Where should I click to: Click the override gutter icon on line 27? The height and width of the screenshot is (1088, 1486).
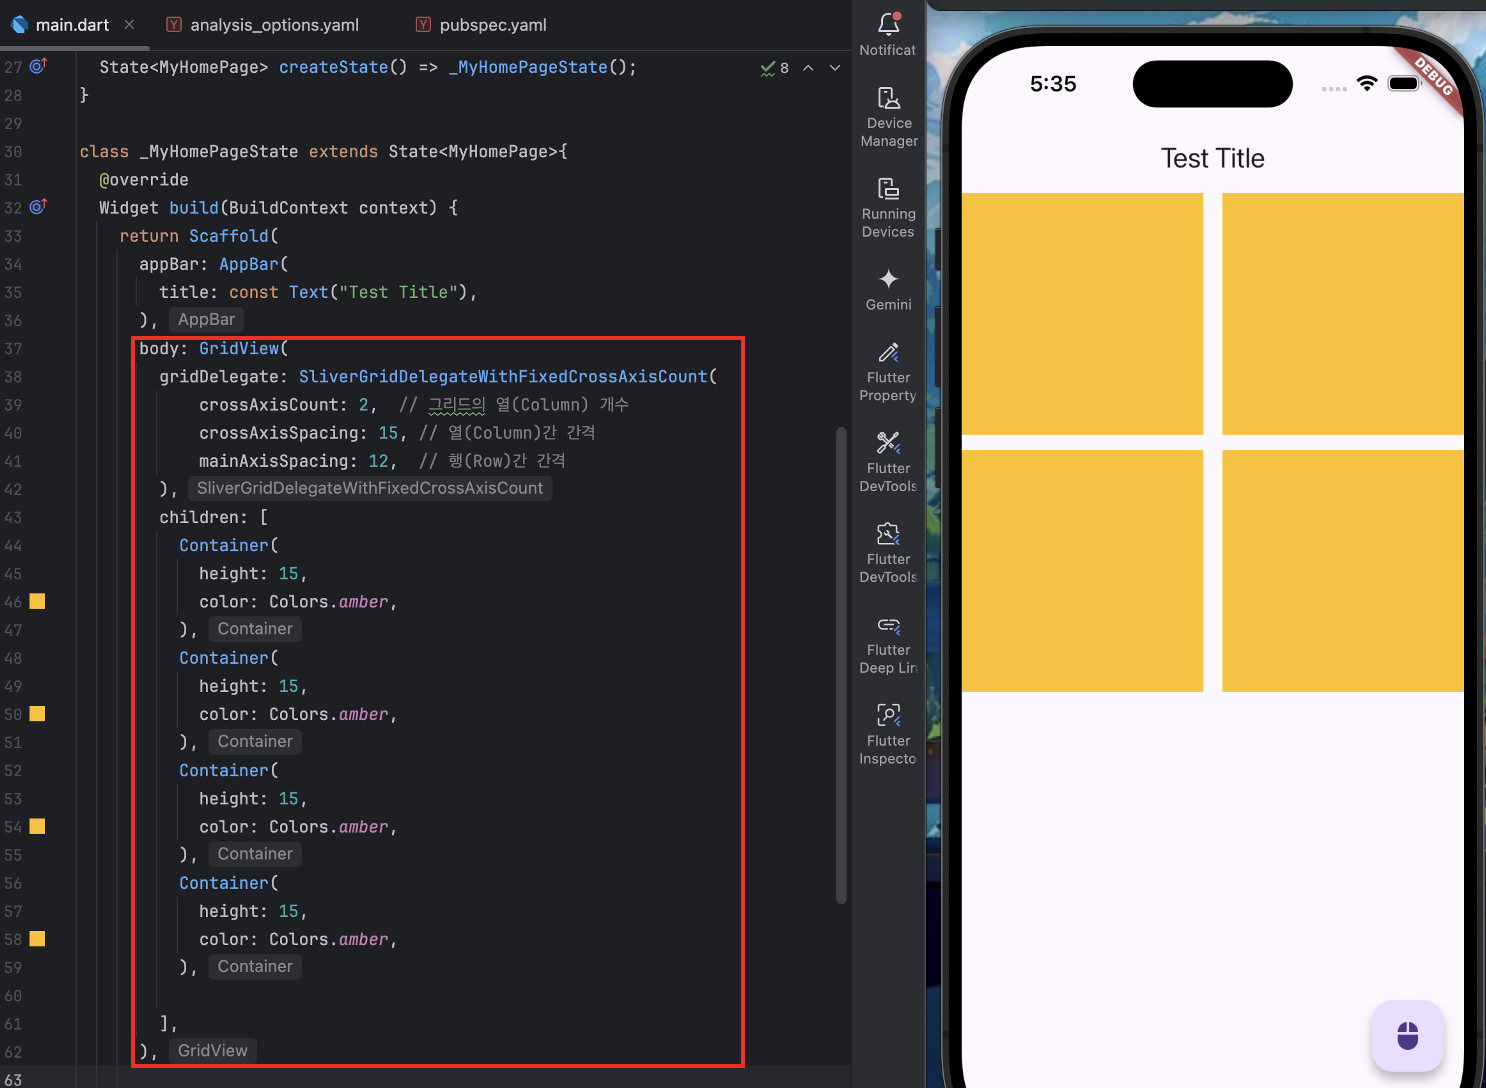pos(38,66)
